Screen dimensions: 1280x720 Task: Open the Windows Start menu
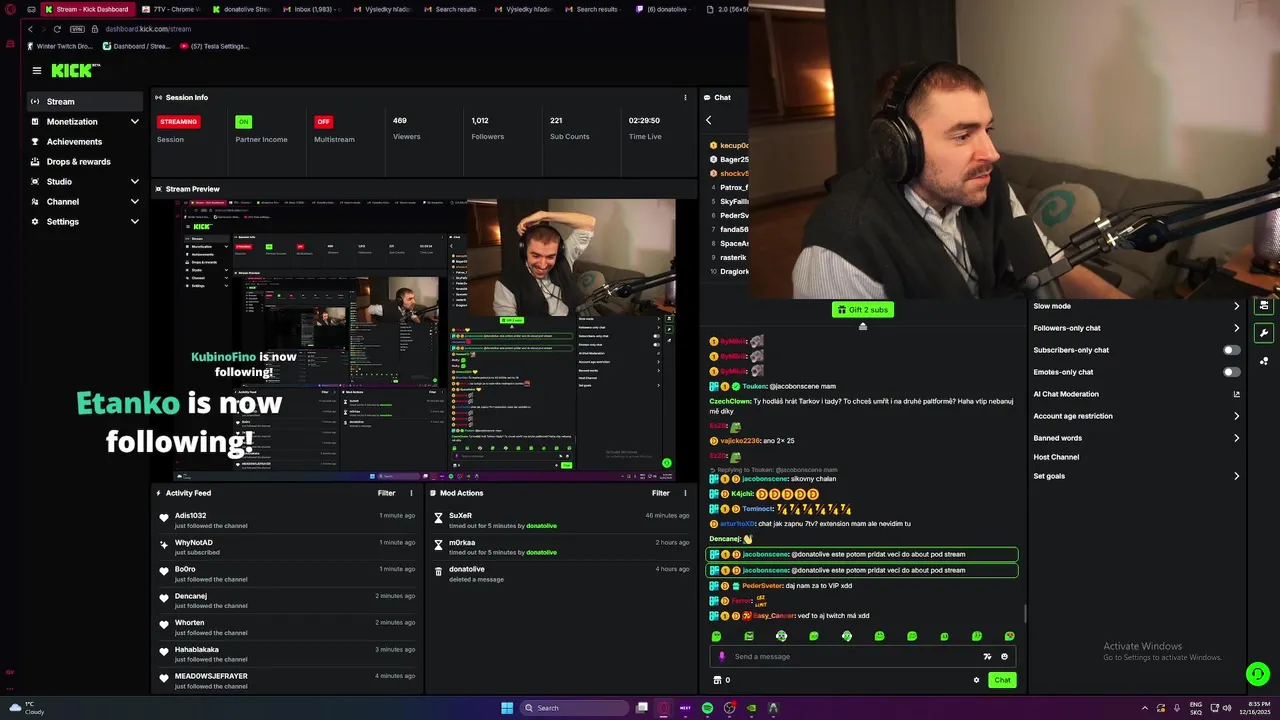(x=507, y=708)
